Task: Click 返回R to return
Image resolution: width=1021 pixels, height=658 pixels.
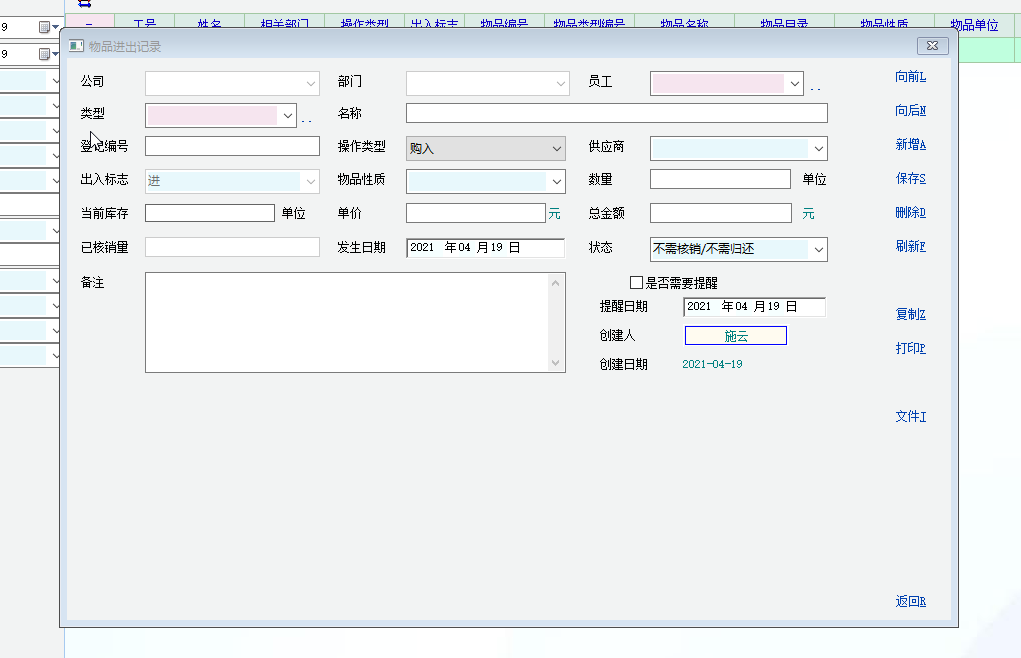Action: tap(910, 602)
